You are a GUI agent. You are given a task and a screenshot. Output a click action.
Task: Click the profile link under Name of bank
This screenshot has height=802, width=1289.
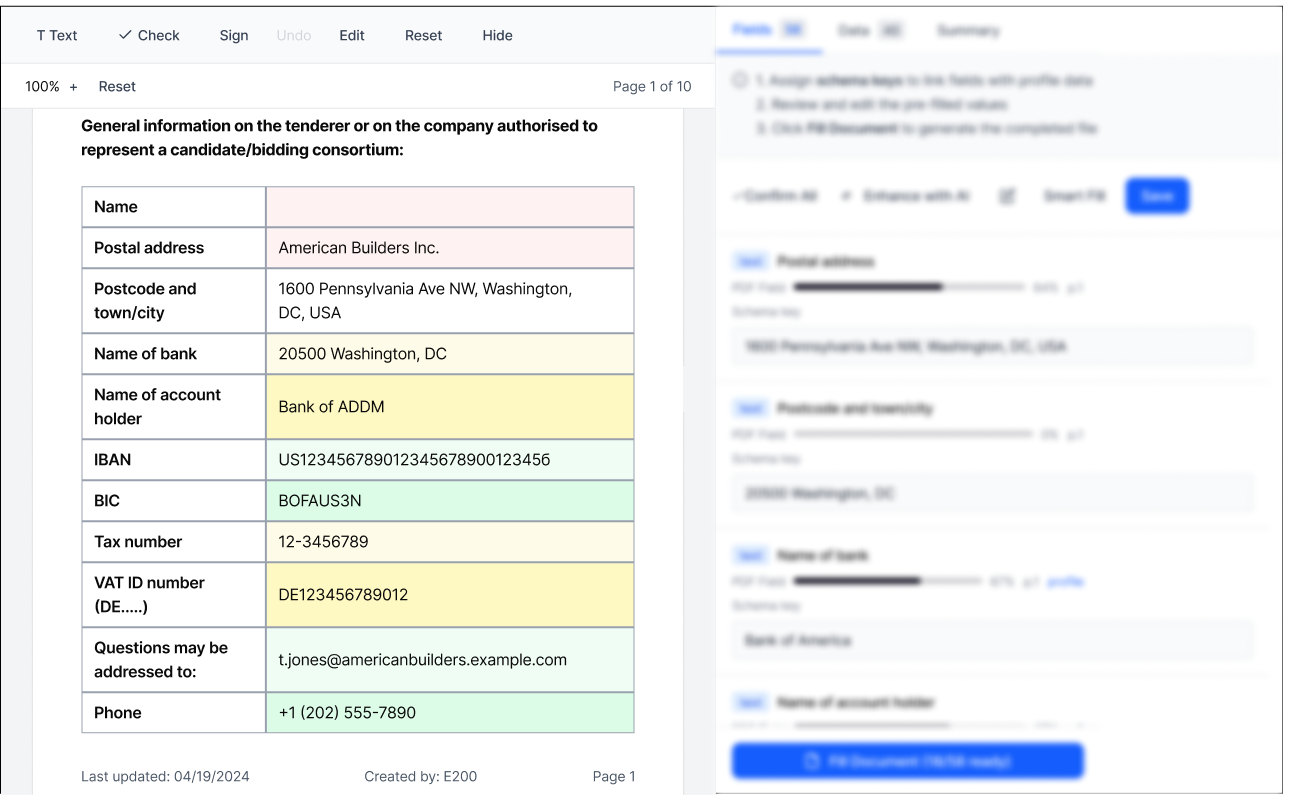(x=1065, y=581)
